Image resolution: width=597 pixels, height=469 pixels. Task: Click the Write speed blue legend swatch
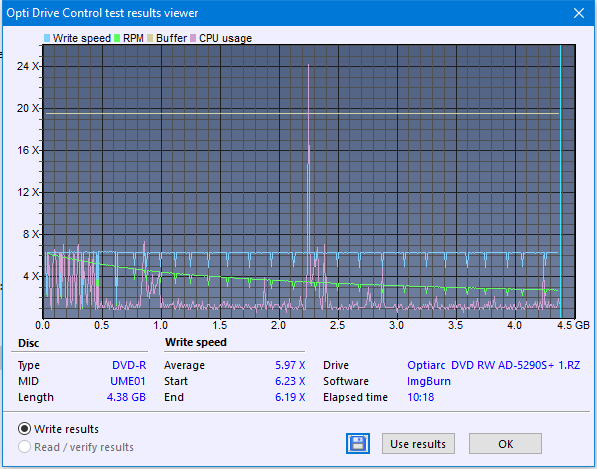47,38
